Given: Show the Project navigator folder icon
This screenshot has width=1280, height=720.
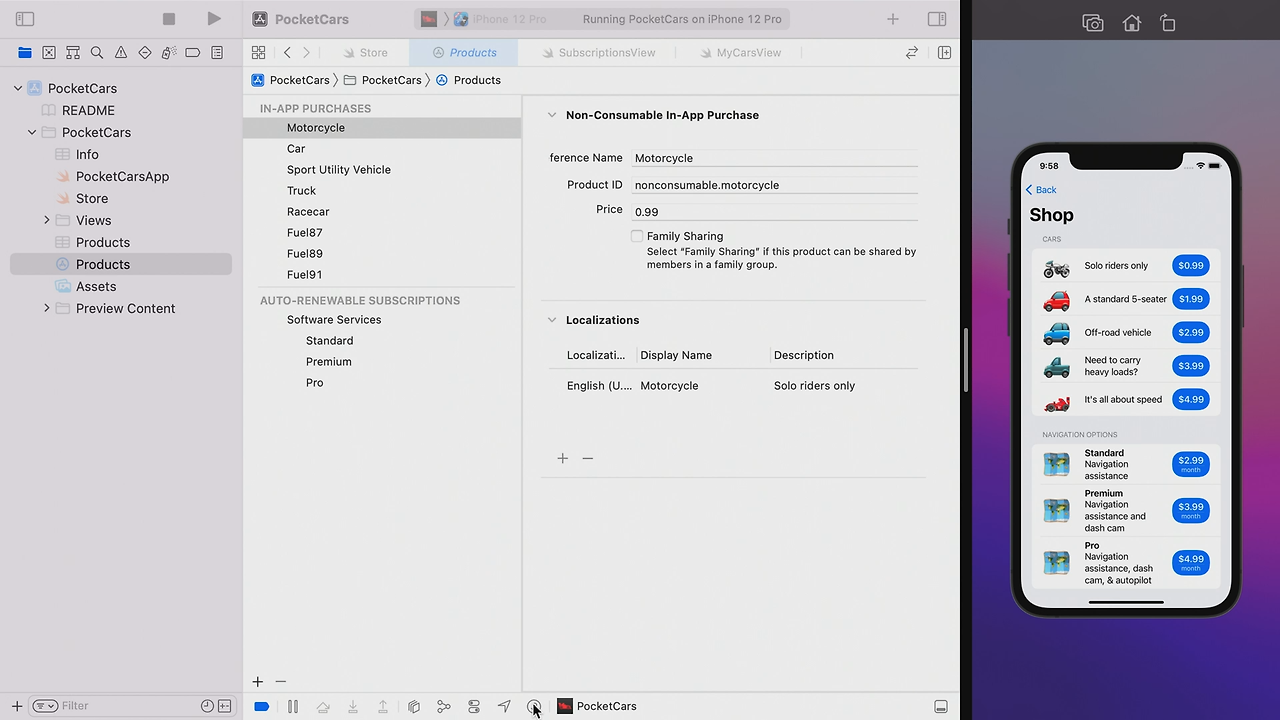Looking at the screenshot, I should (x=25, y=52).
